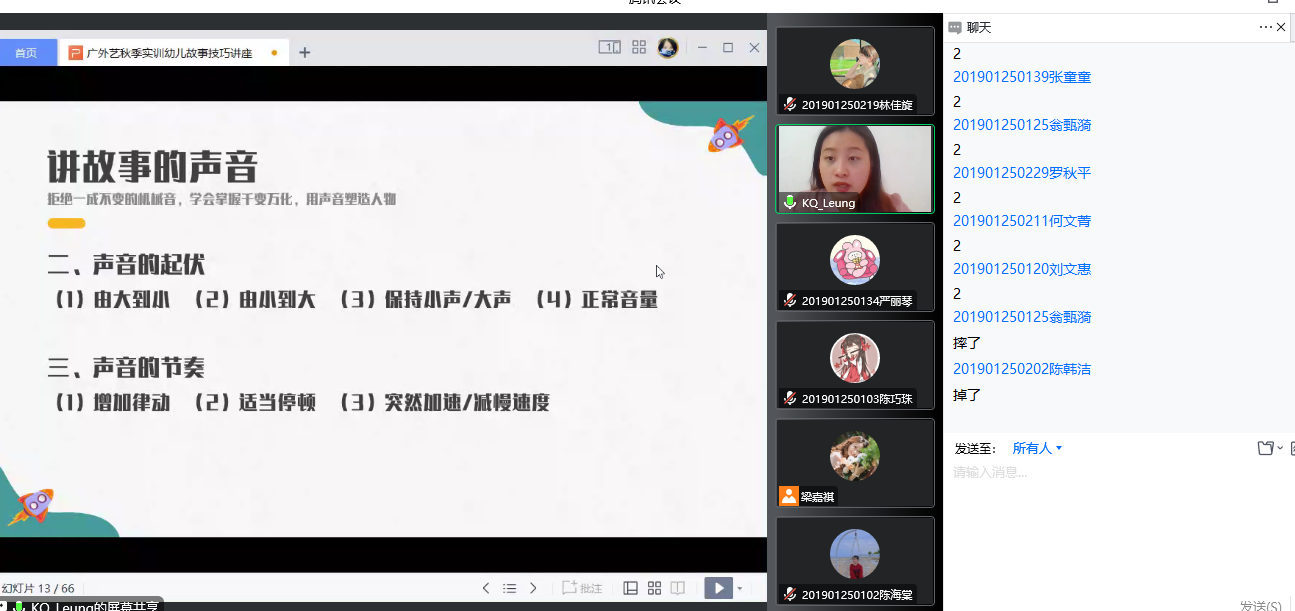The image size is (1295, 611).
Task: Toggle 201901250219林佳旋's microphone icon
Action: [x=789, y=105]
